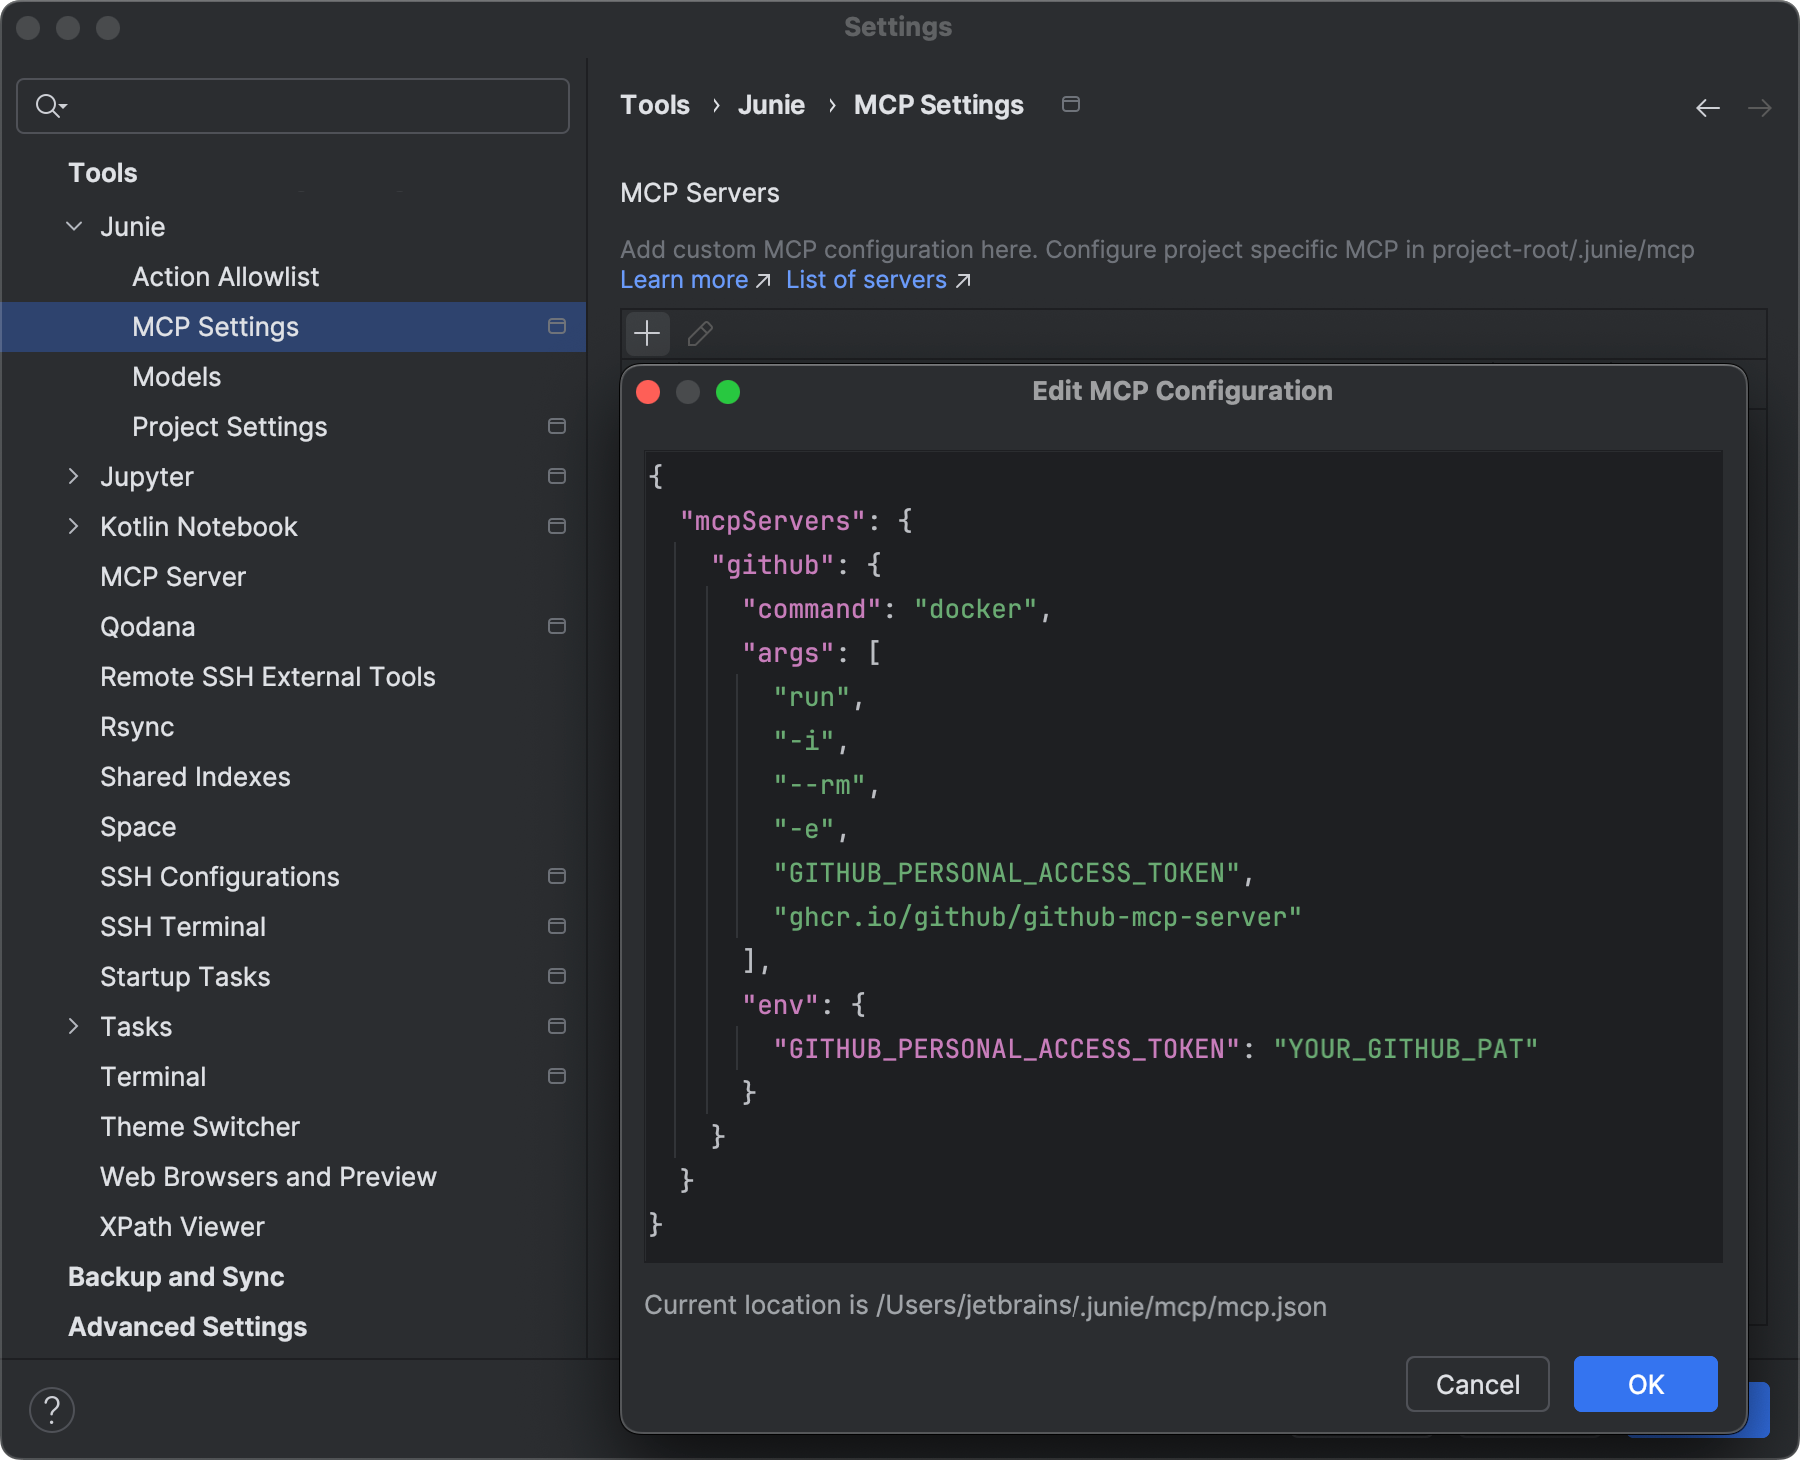Add a new MCP server with the plus icon
The image size is (1800, 1460).
pyautogui.click(x=647, y=332)
